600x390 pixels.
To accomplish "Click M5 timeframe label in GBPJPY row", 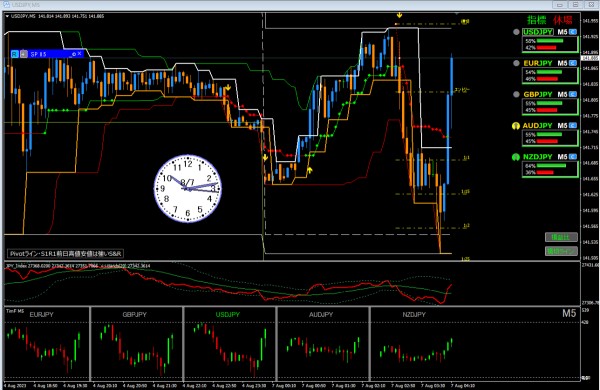I will coord(562,94).
